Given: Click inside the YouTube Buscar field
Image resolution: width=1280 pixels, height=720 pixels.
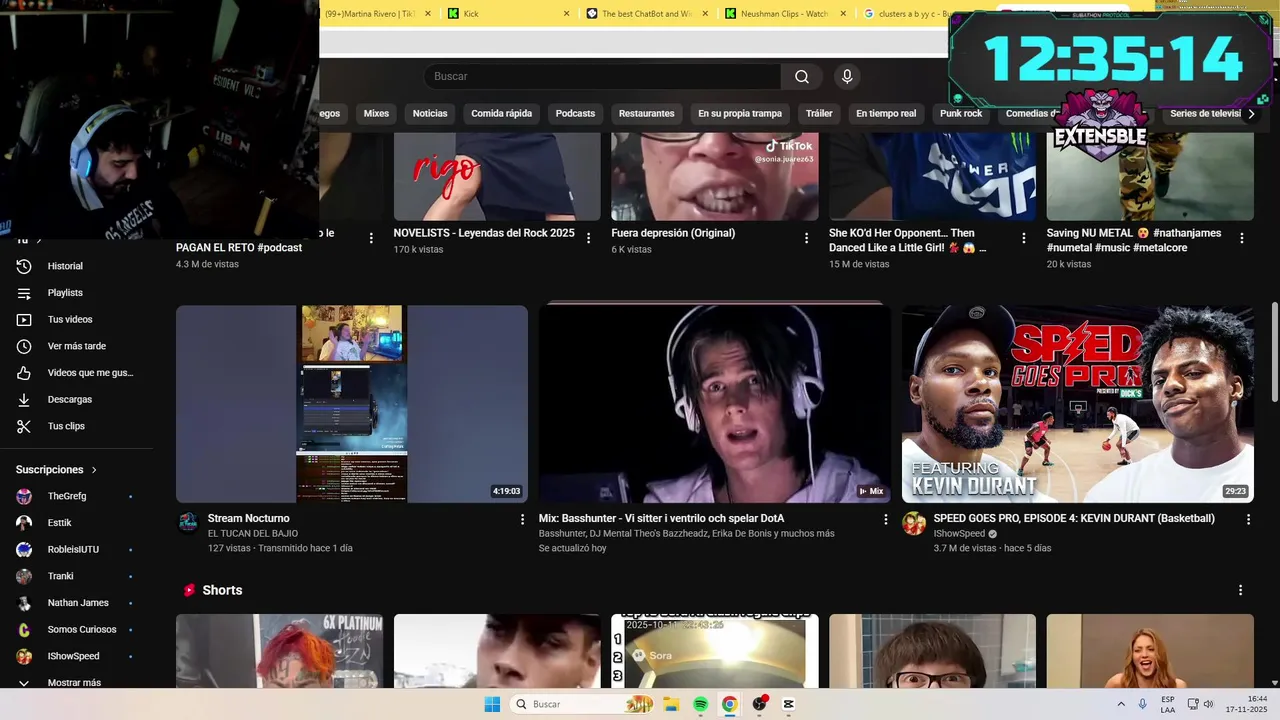Looking at the screenshot, I should tap(602, 77).
